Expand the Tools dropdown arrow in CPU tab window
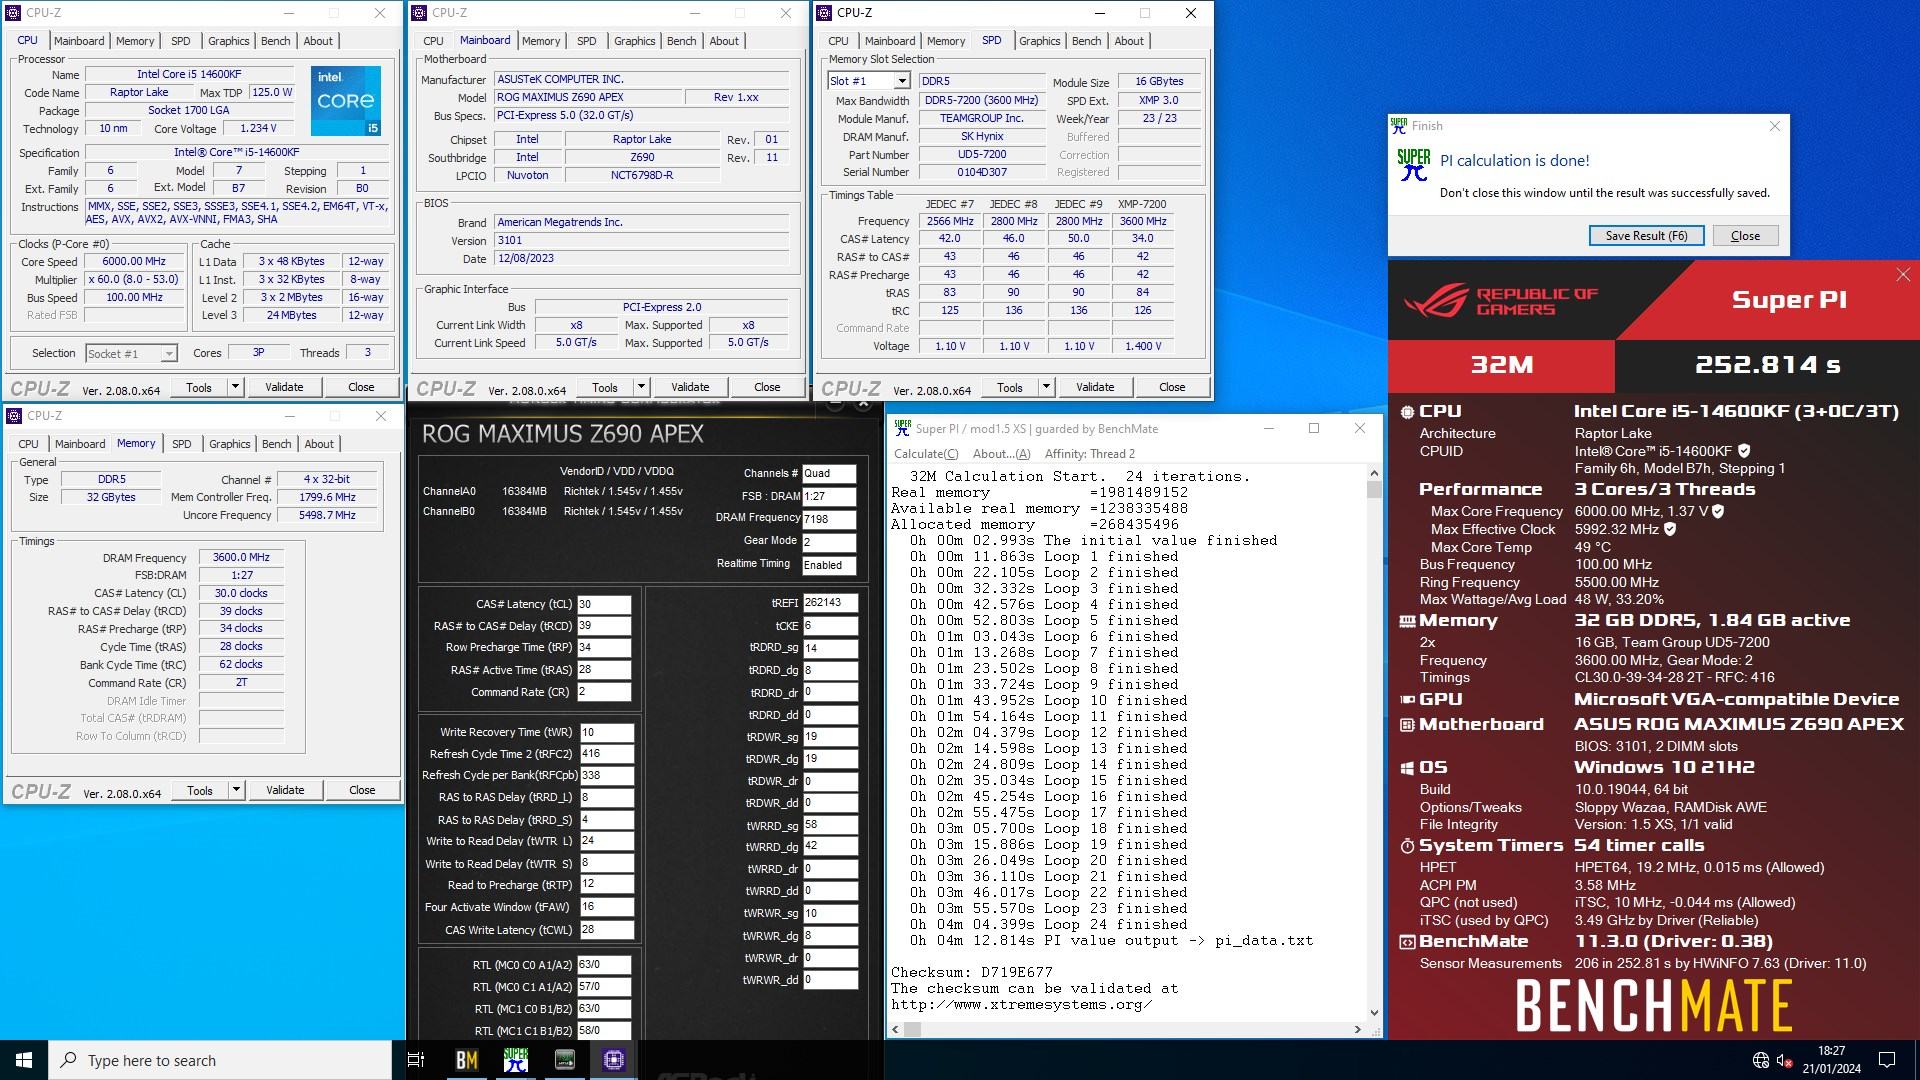Viewport: 1920px width, 1080px height. coord(235,387)
